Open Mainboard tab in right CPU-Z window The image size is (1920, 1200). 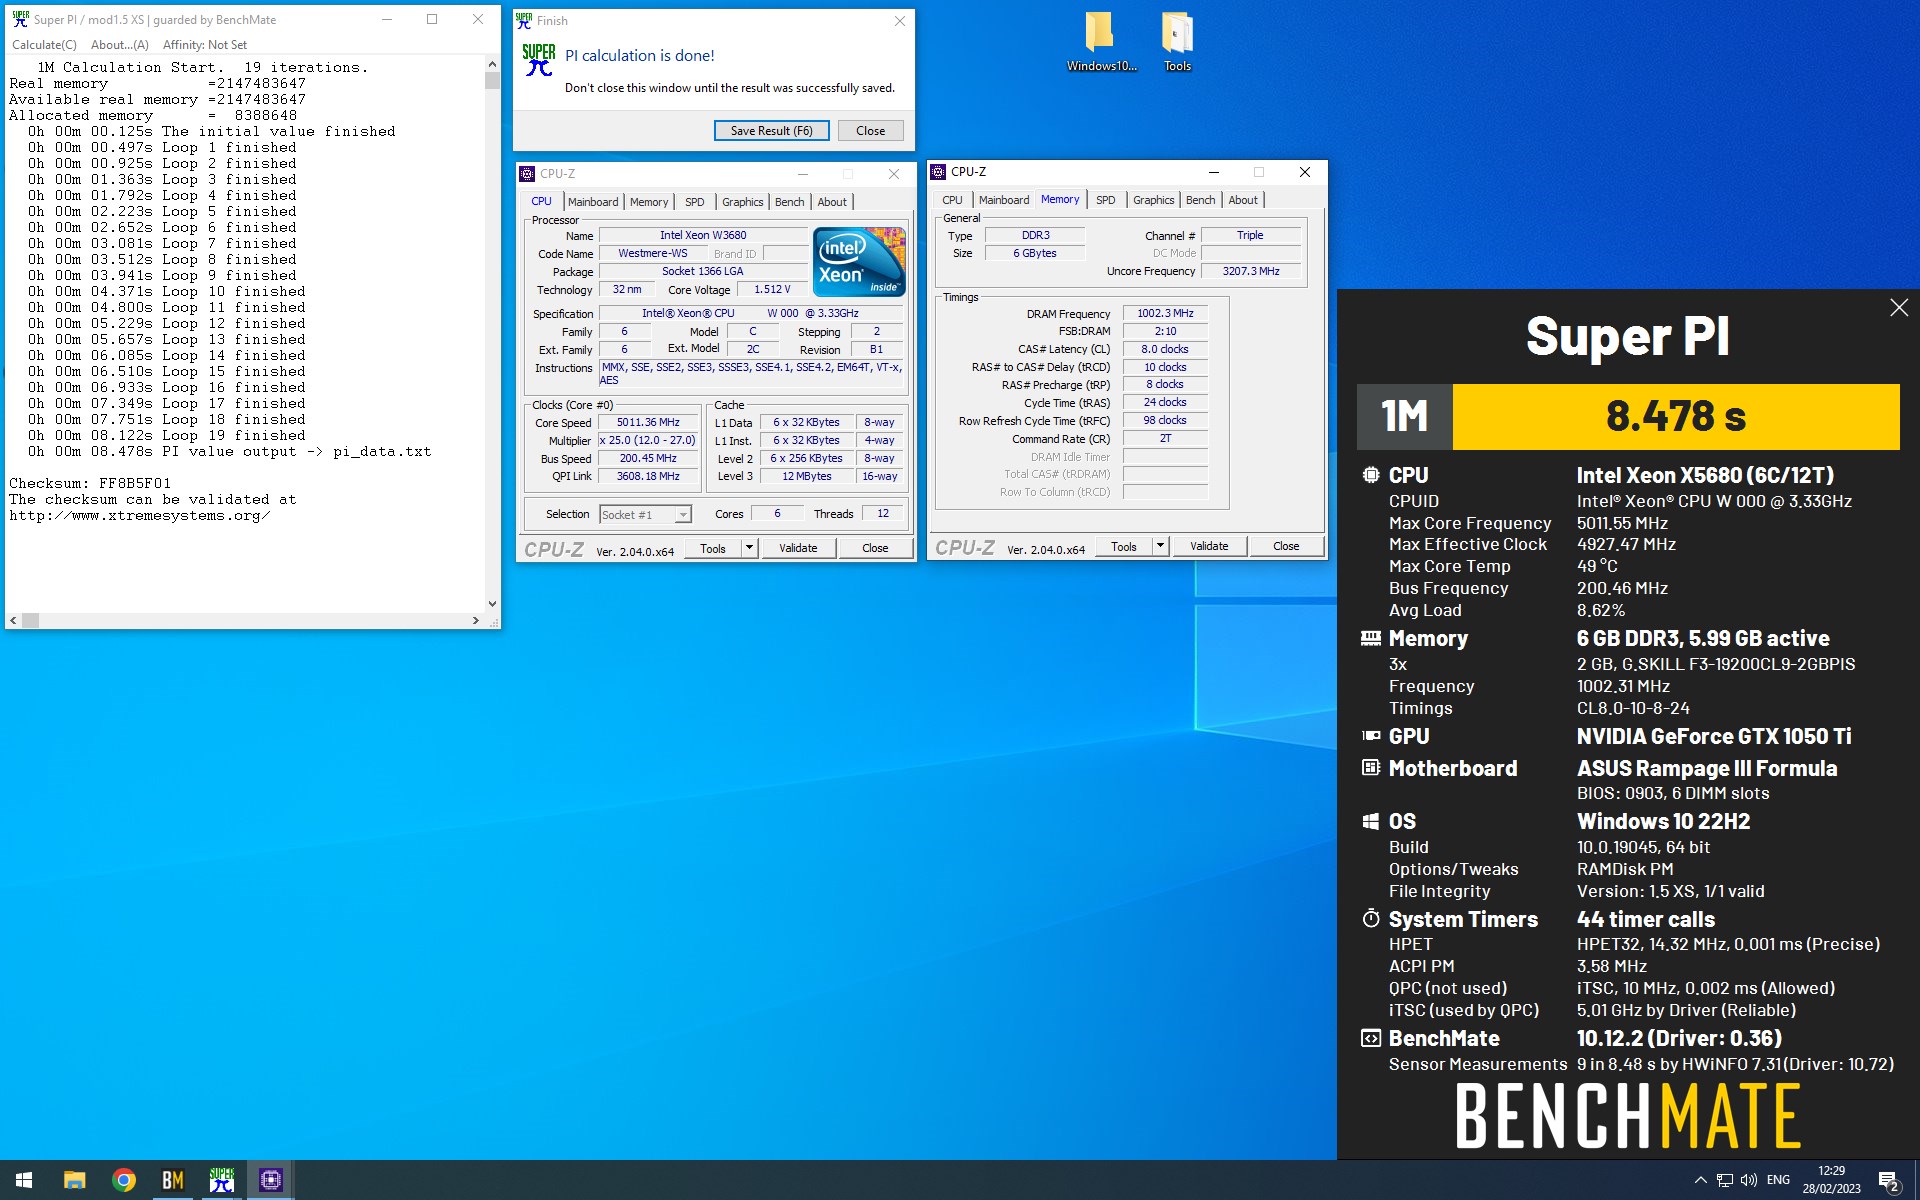pyautogui.click(x=1004, y=200)
